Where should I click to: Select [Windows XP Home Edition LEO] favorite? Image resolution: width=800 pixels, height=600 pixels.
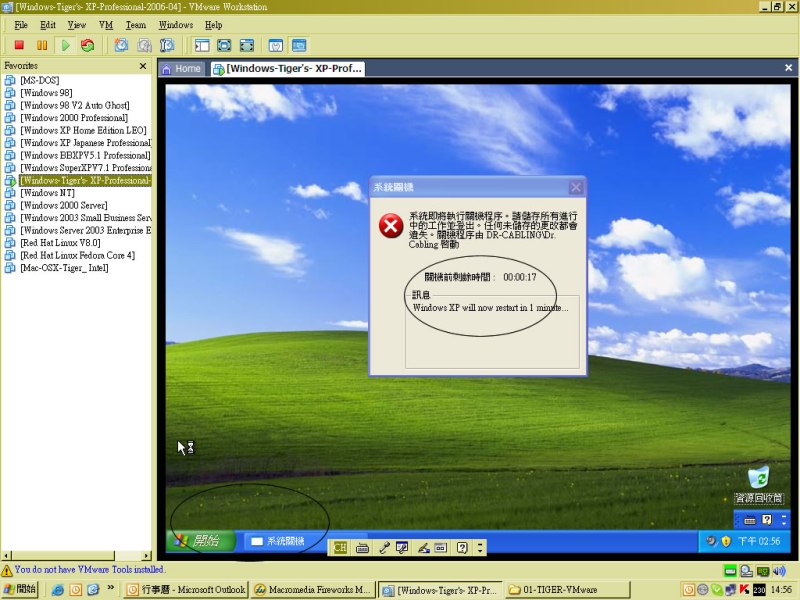pos(83,130)
